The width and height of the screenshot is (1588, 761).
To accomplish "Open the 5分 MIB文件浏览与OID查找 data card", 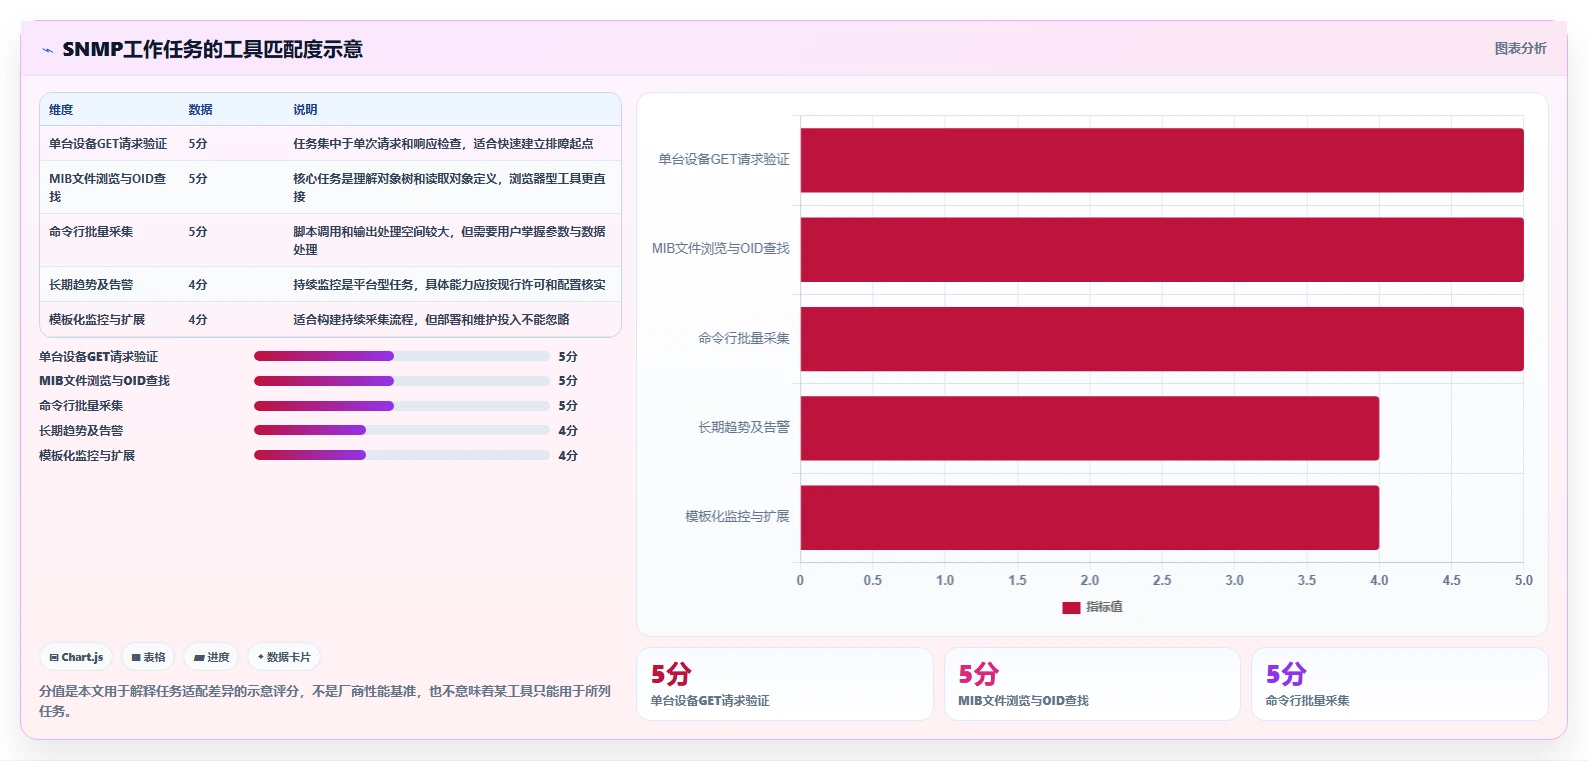I will pos(1092,684).
